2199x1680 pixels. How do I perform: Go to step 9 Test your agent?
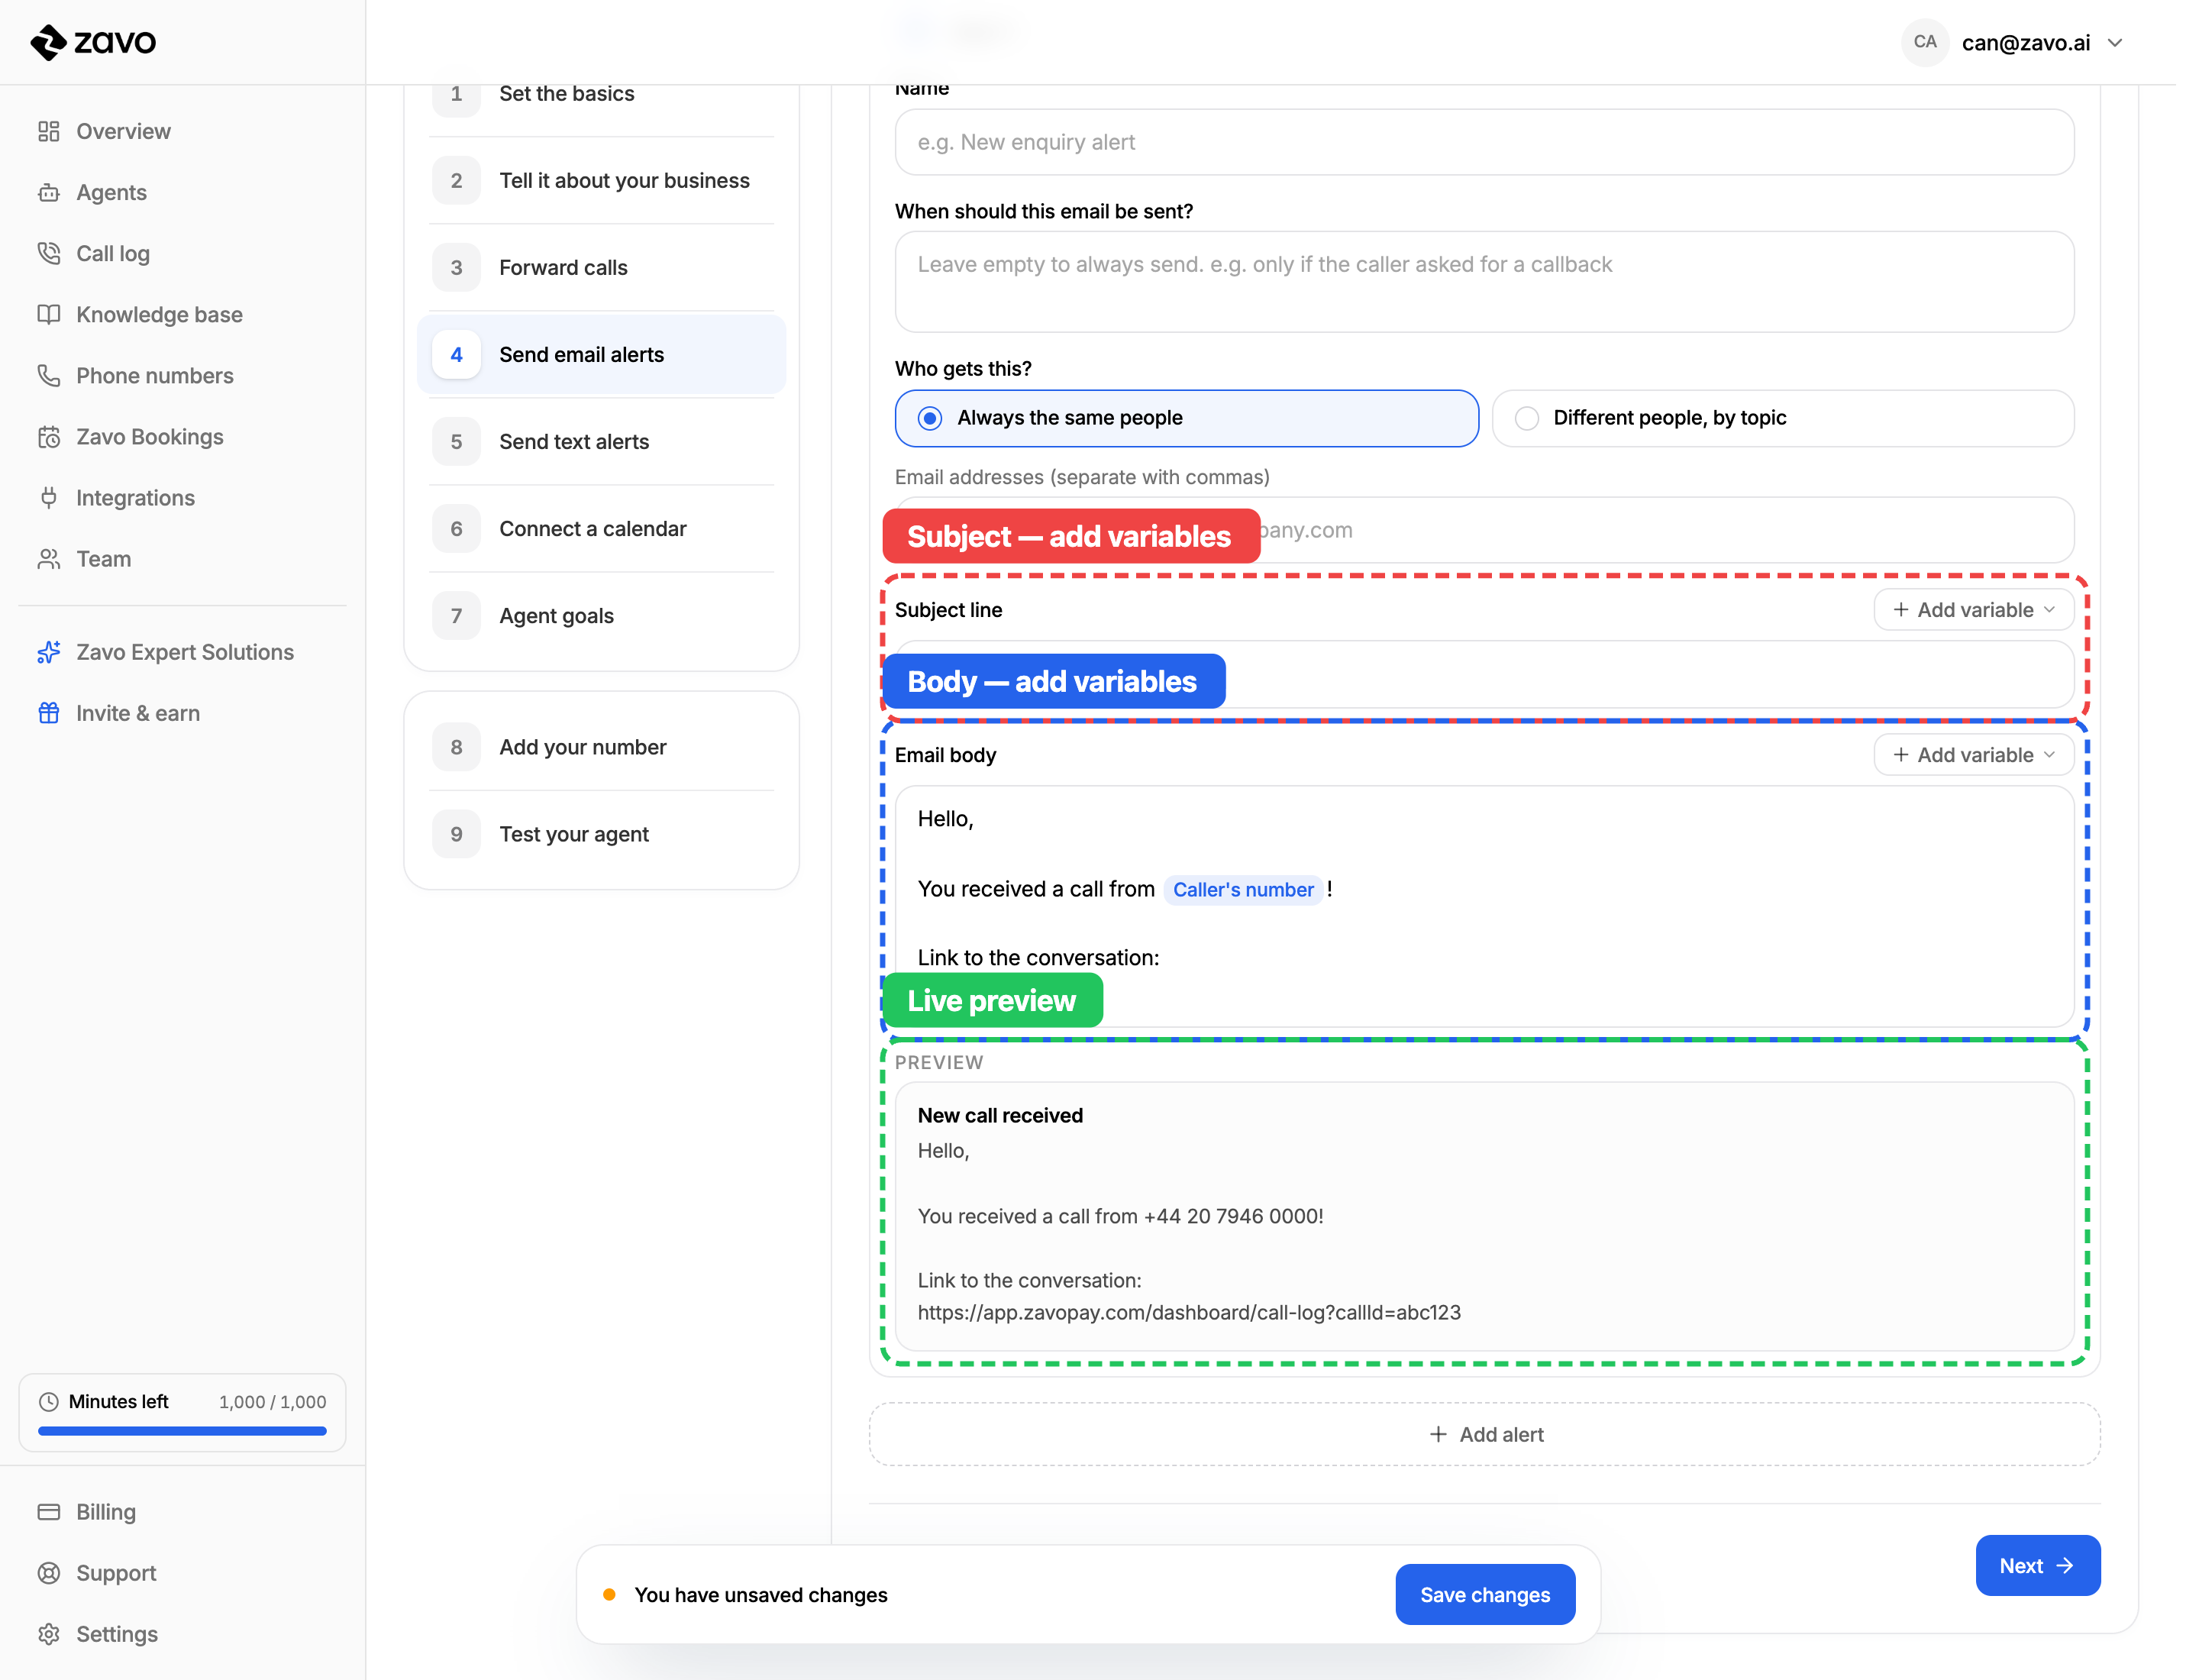(x=601, y=834)
